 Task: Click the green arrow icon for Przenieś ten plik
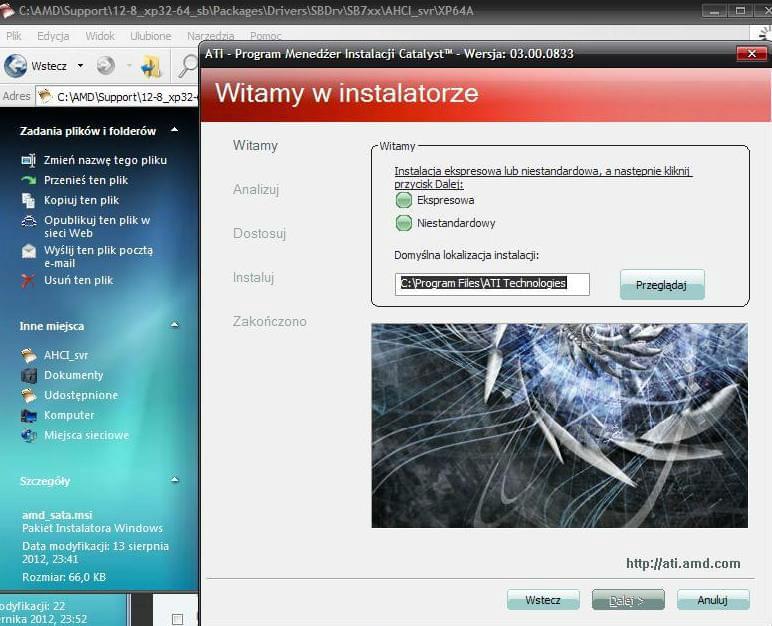(29, 180)
